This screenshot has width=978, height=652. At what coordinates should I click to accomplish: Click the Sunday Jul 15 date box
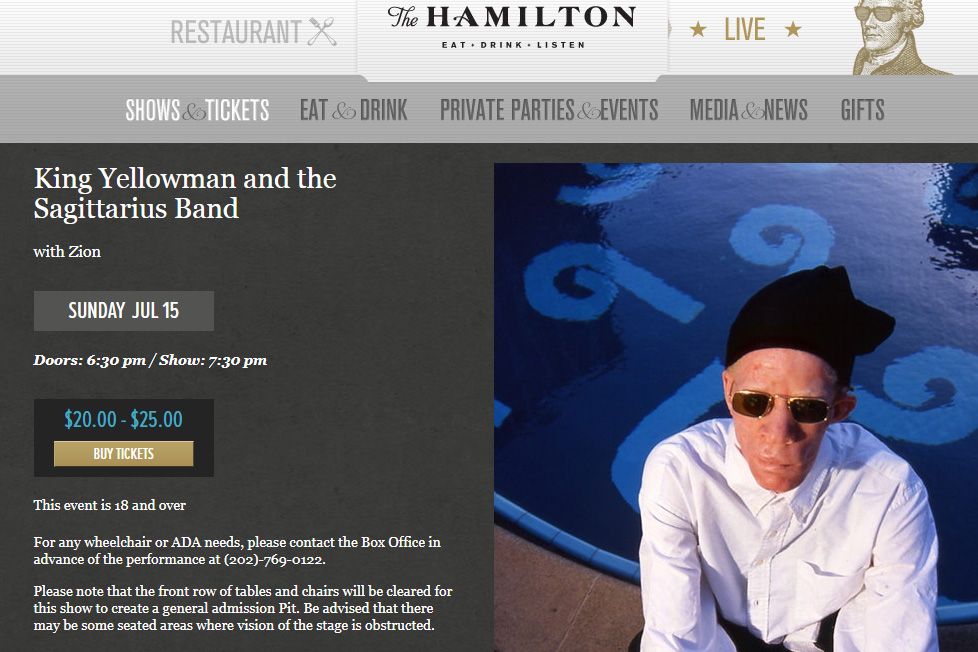123,311
